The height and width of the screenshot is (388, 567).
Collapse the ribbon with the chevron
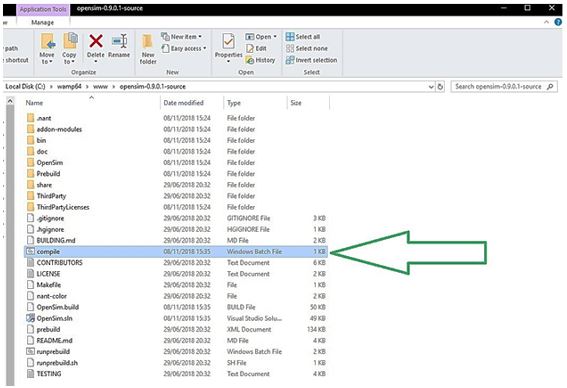546,22
